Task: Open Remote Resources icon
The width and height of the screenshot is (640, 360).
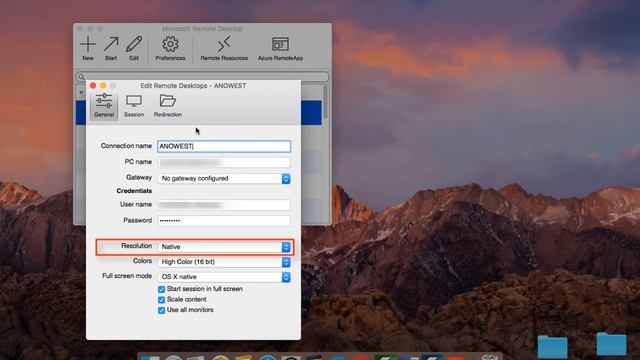Action: click(224, 44)
